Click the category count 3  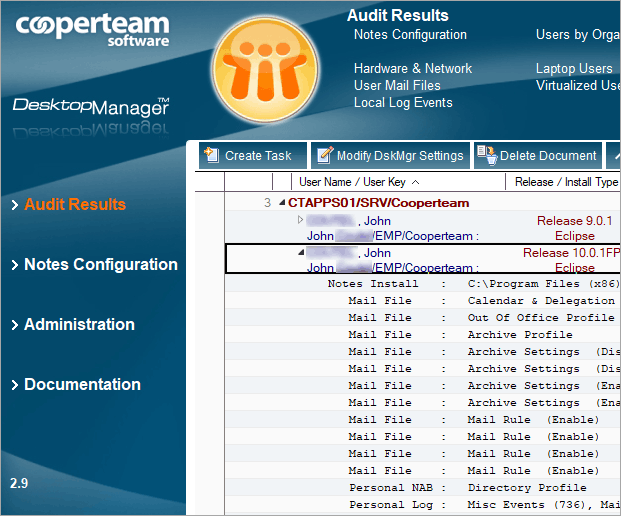[268, 203]
